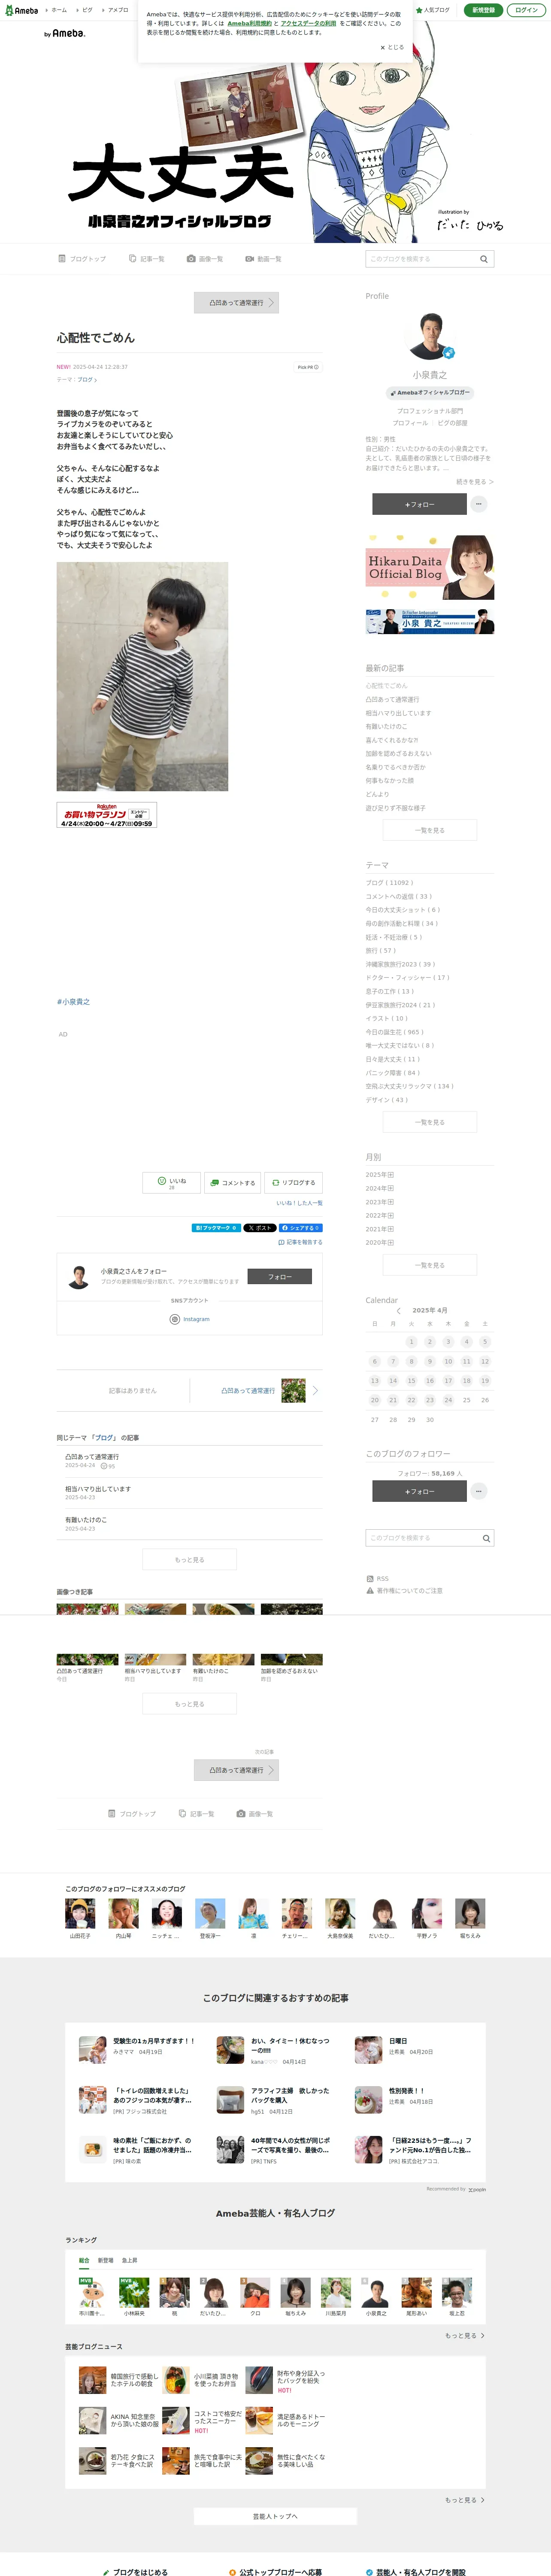The height and width of the screenshot is (2576, 551).
Task: Select the 新登場 ranking tab
Action: [x=105, y=2260]
